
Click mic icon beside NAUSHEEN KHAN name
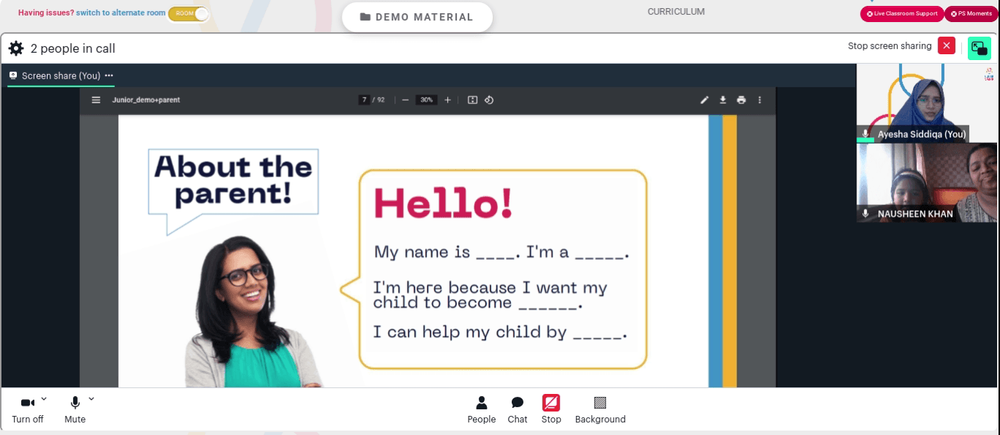[865, 214]
